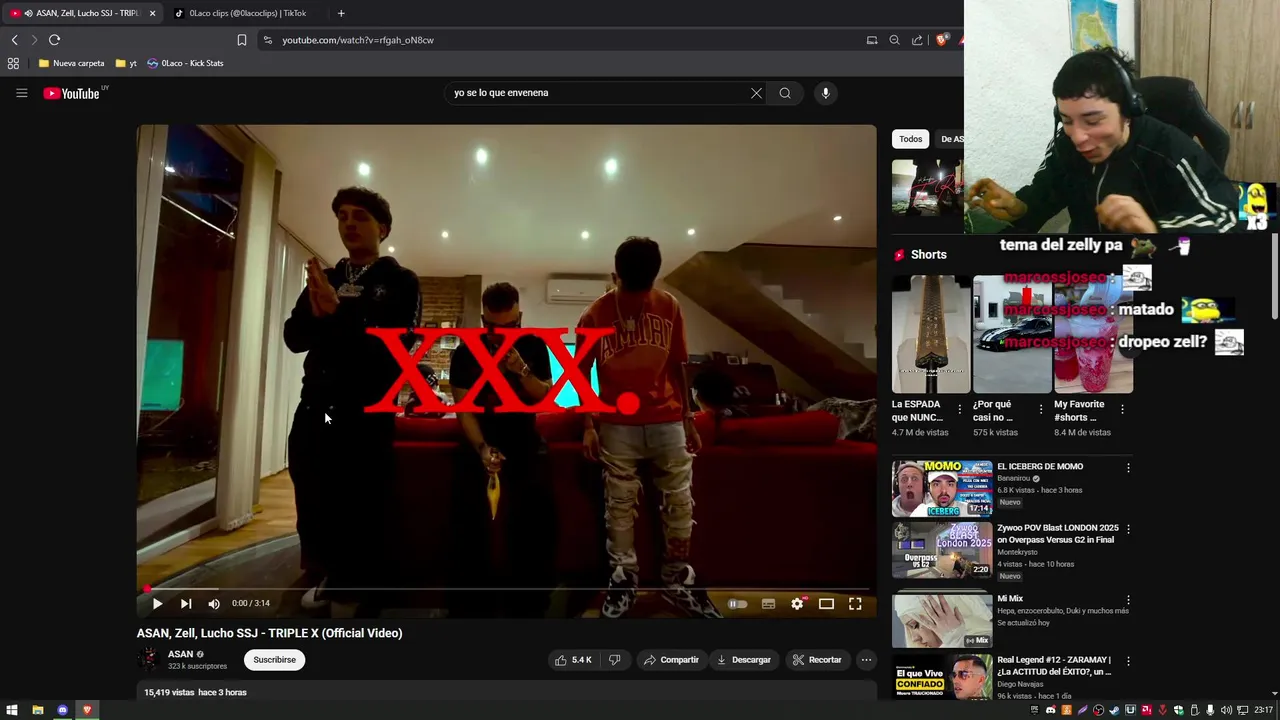Click the search magnifier button
The height and width of the screenshot is (720, 1280).
tap(785, 93)
